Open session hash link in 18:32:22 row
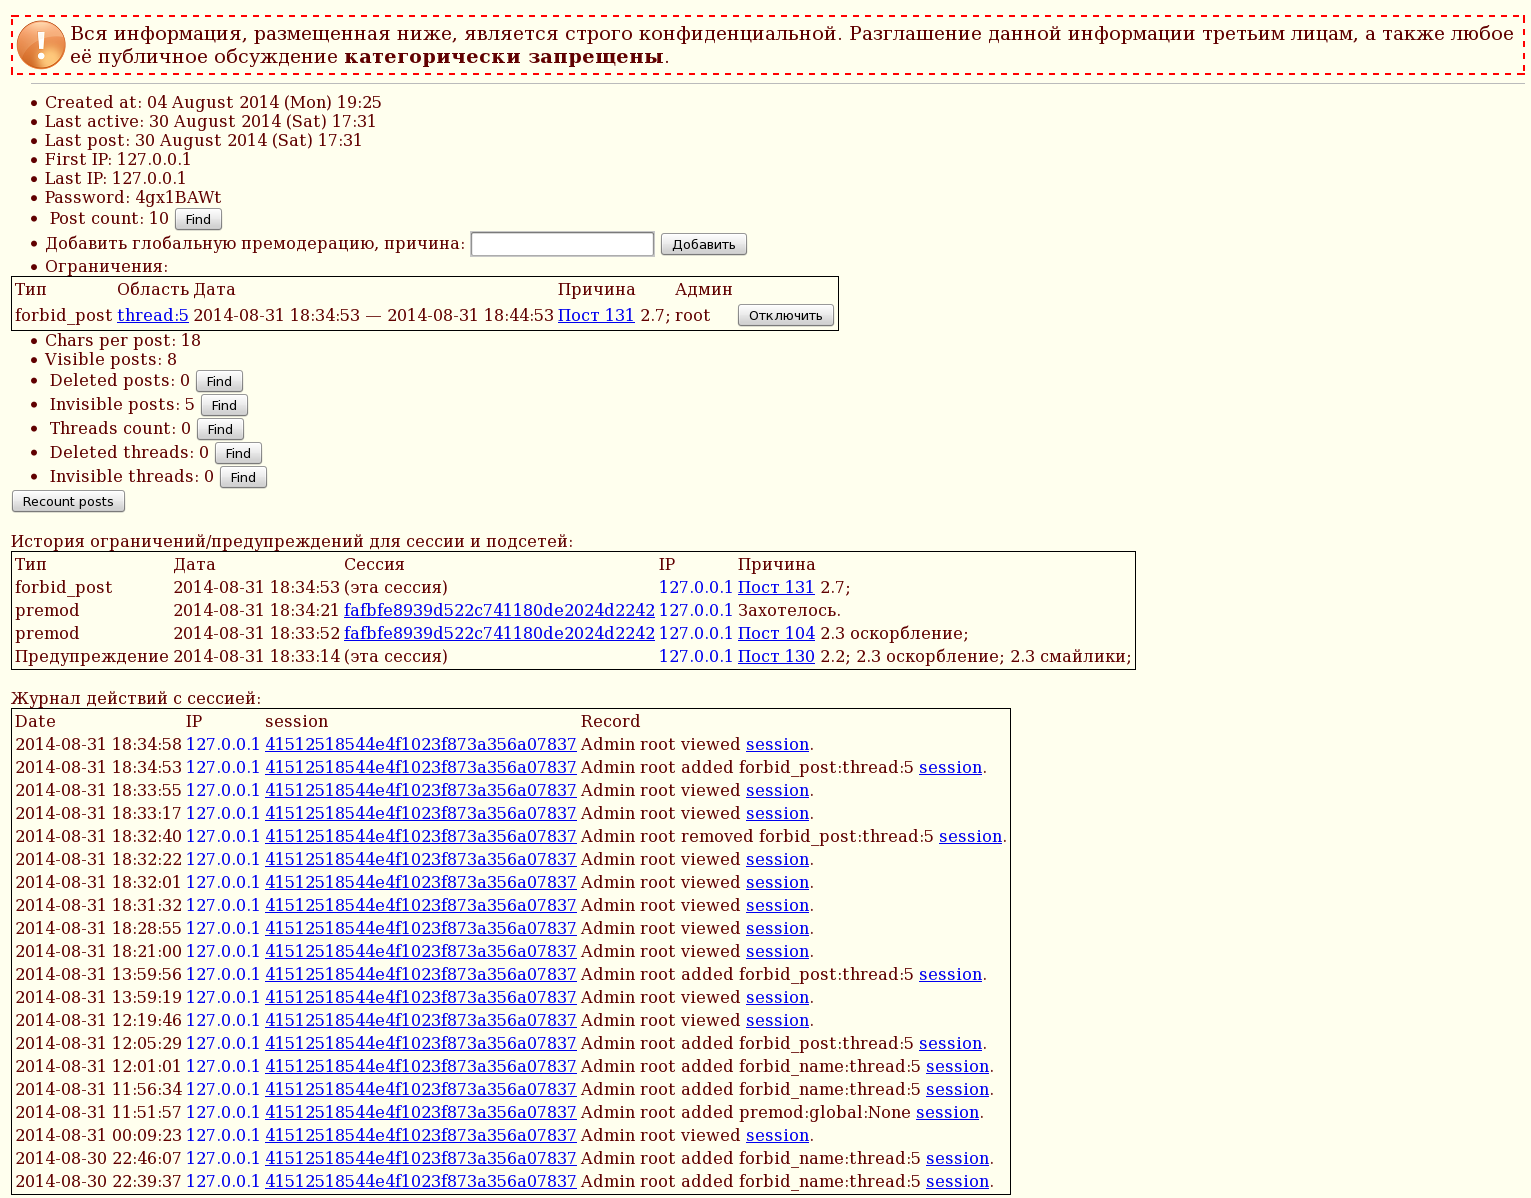 [421, 859]
